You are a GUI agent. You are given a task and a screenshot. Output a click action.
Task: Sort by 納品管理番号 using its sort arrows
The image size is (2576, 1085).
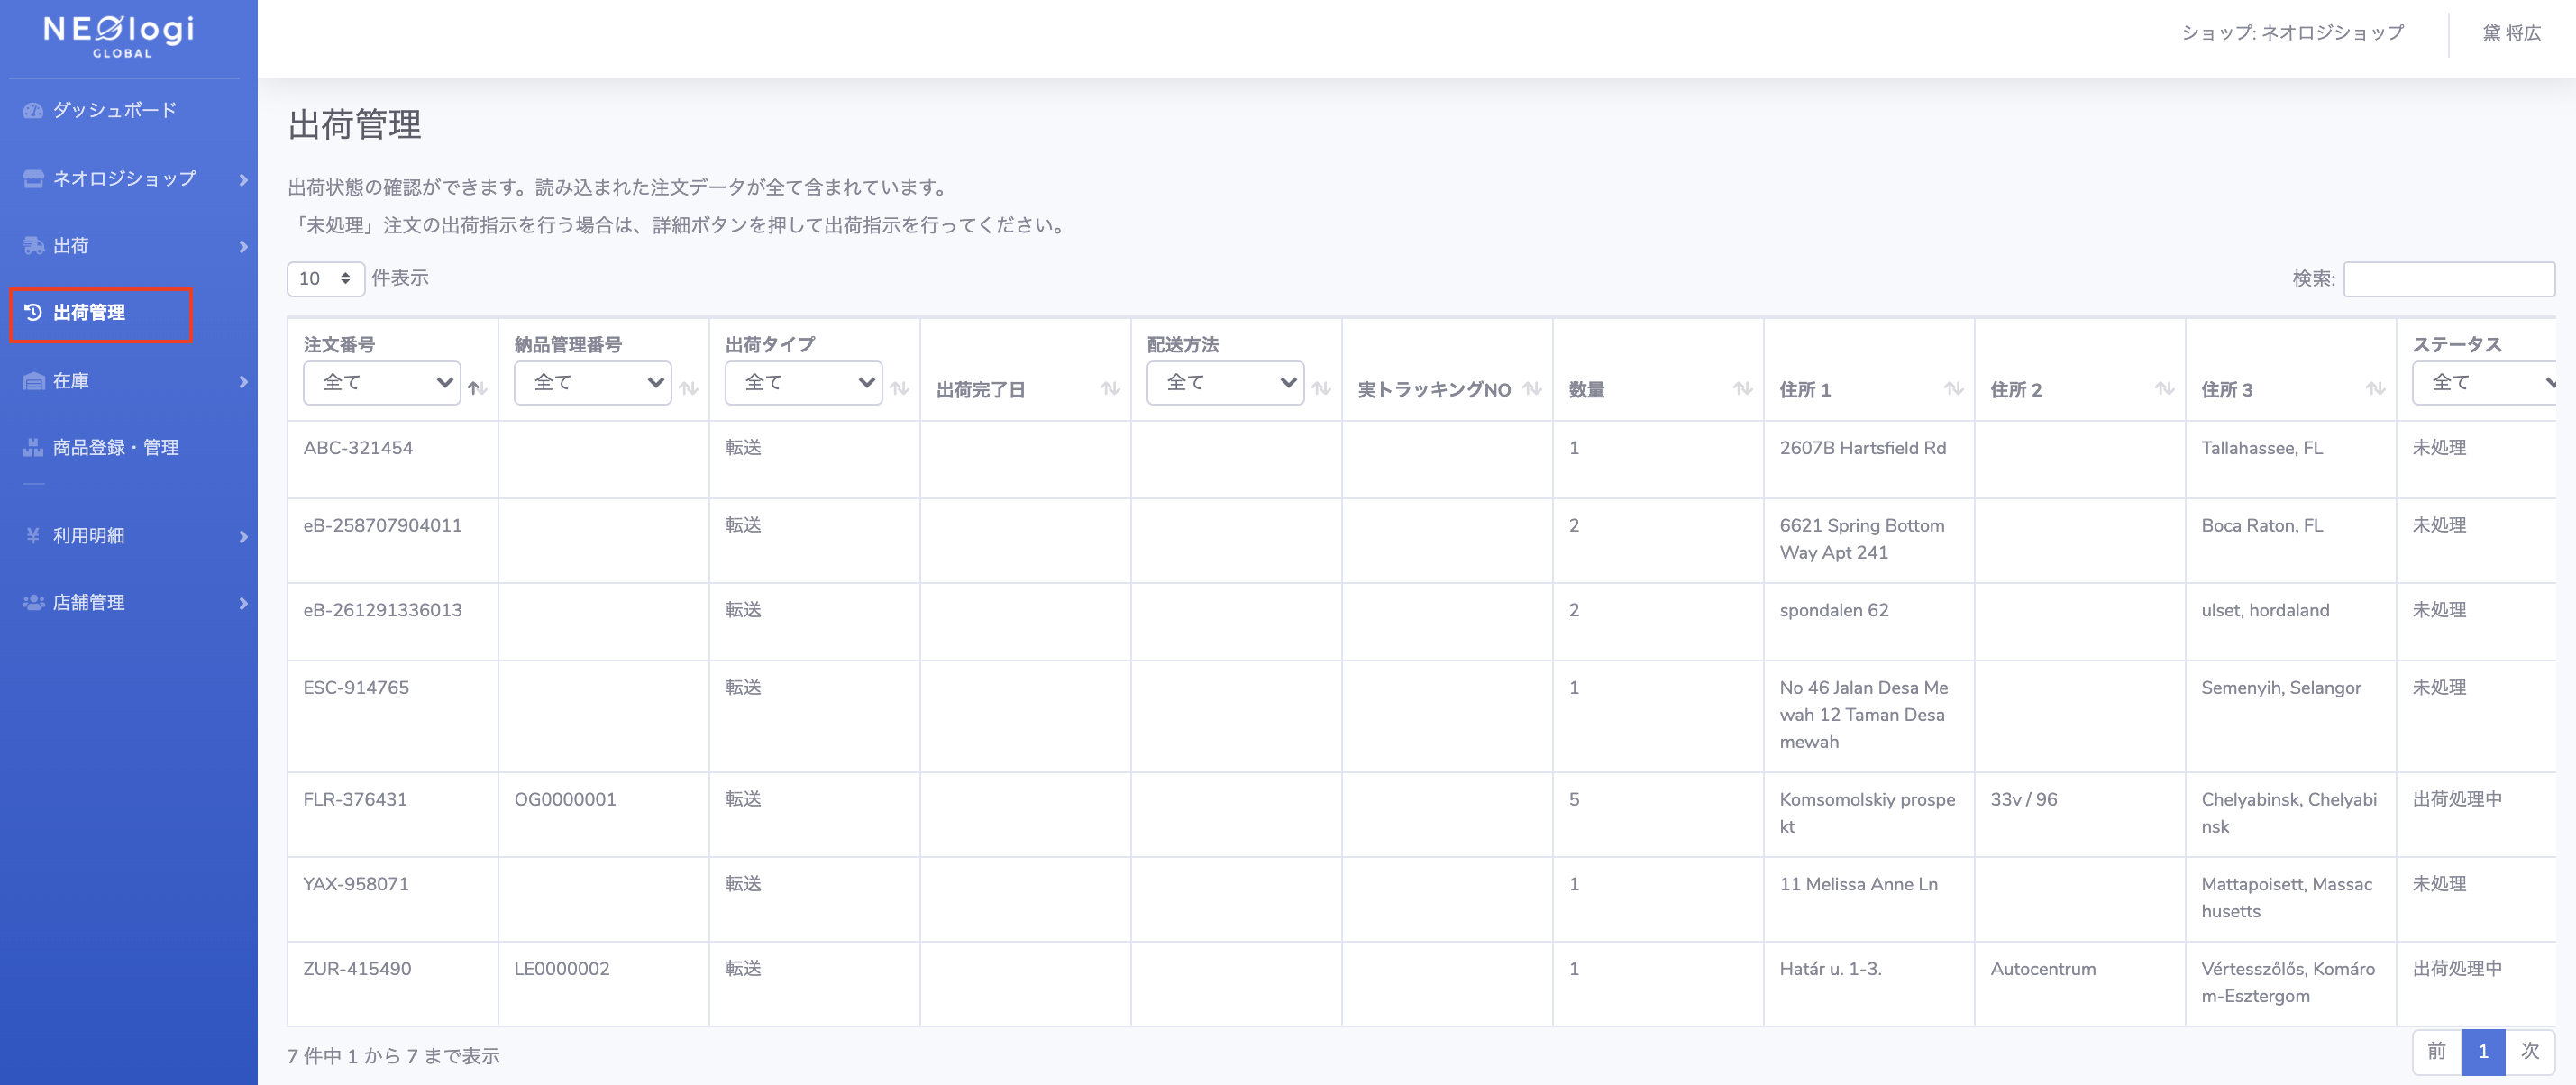coord(689,388)
